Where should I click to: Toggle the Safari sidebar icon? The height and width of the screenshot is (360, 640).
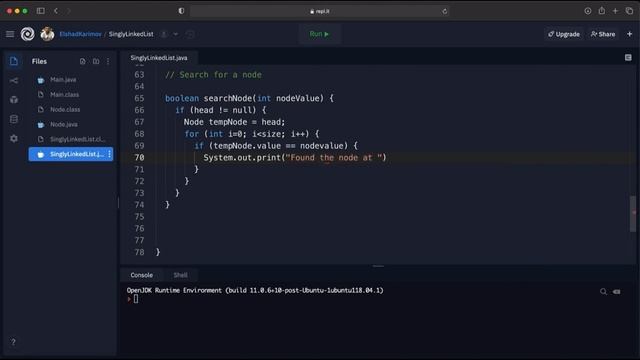pyautogui.click(x=40, y=11)
